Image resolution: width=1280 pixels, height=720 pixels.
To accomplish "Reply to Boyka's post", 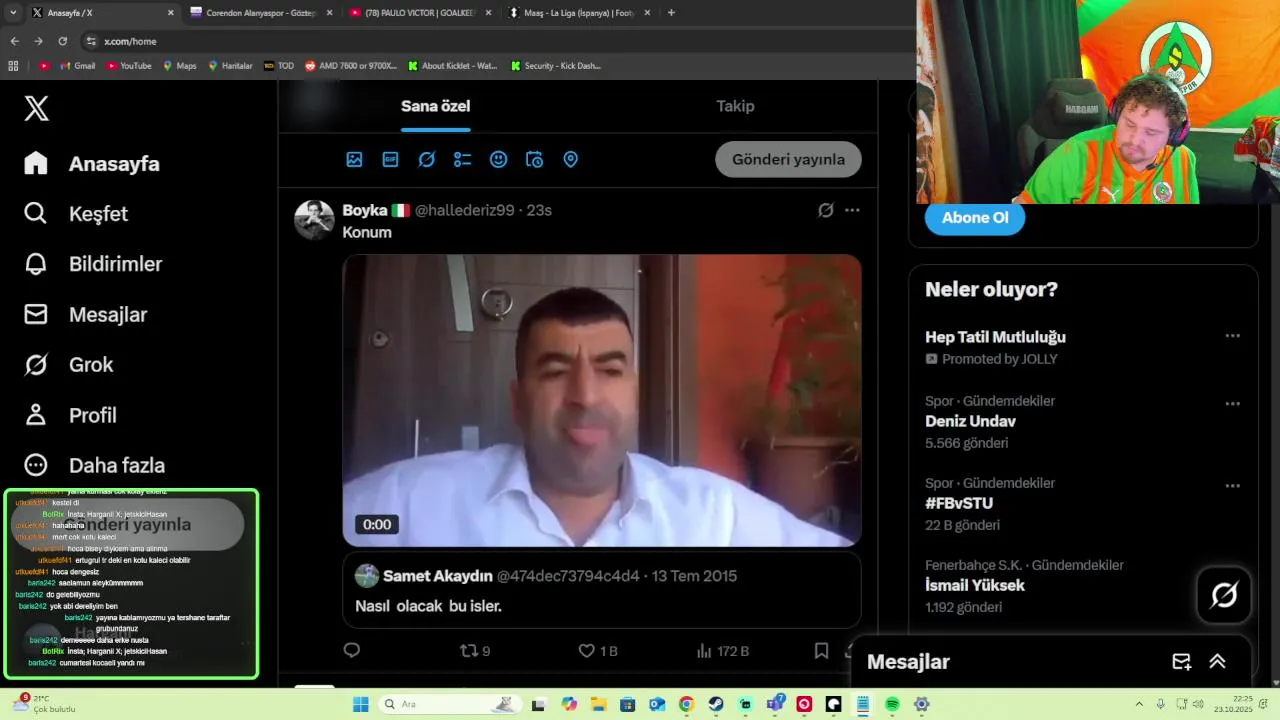I will coord(352,651).
